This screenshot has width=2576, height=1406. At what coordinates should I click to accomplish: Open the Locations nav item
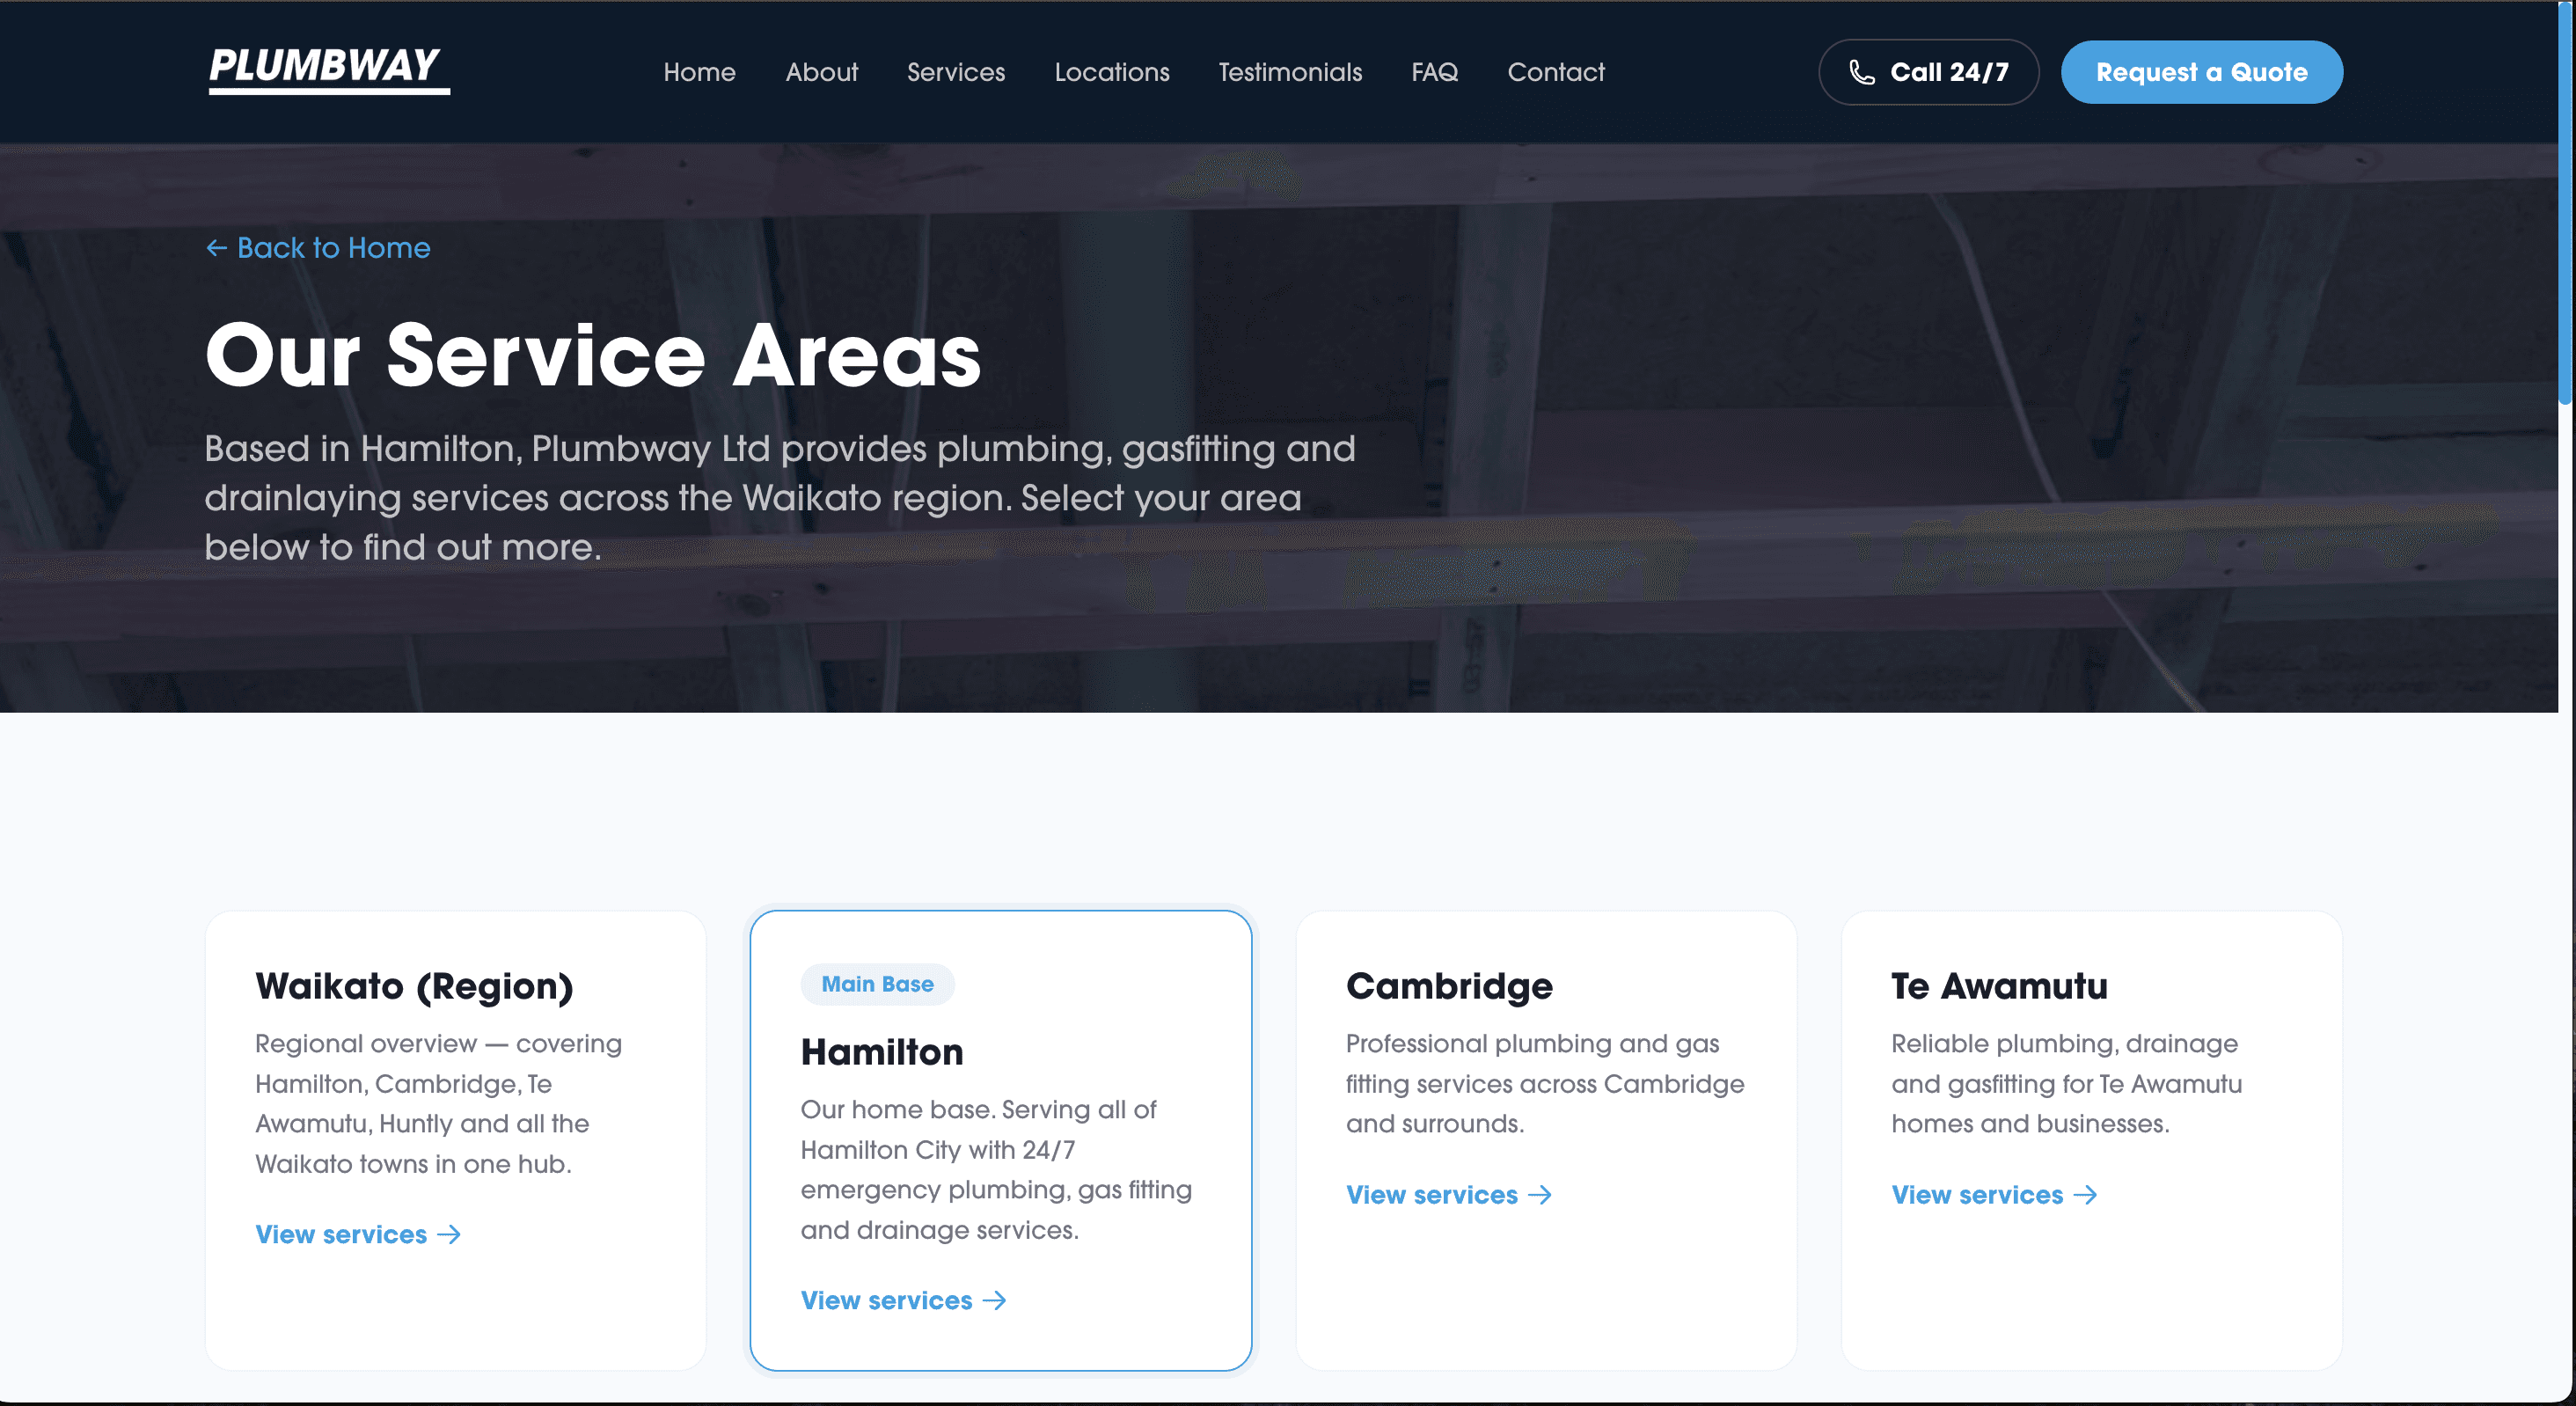(x=1111, y=72)
